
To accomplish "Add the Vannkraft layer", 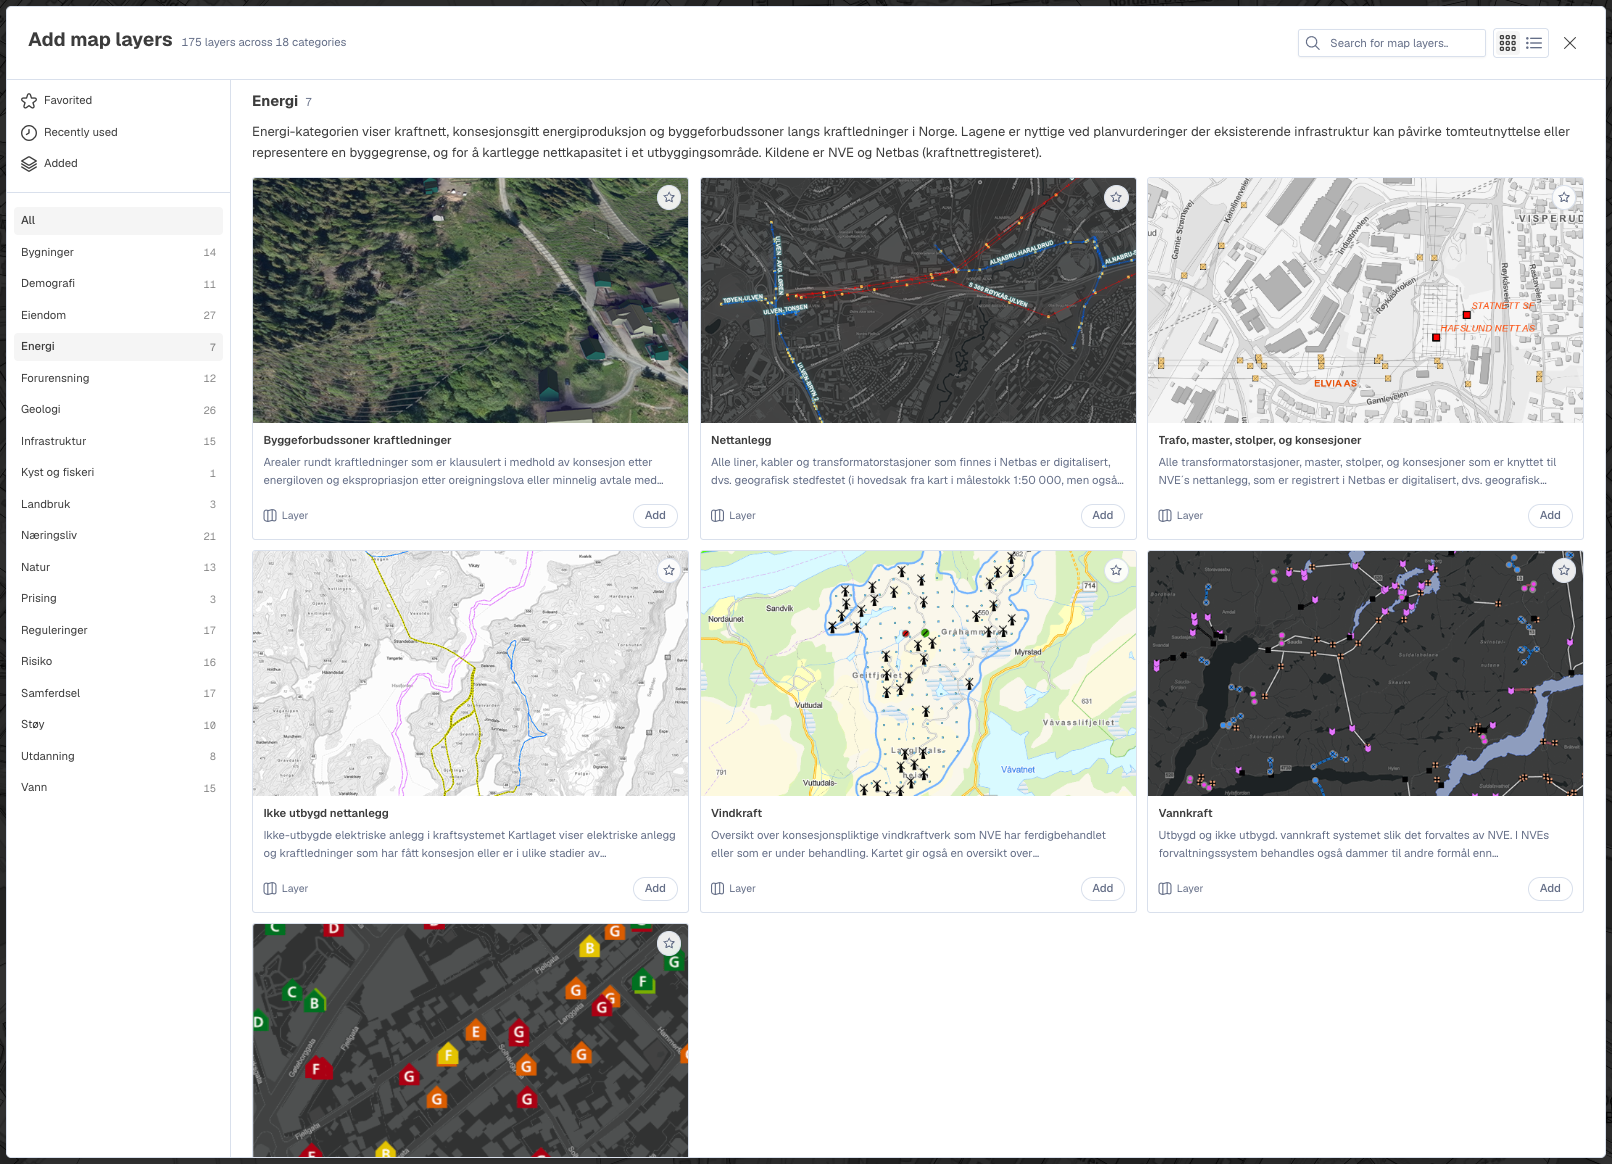I will pos(1550,889).
